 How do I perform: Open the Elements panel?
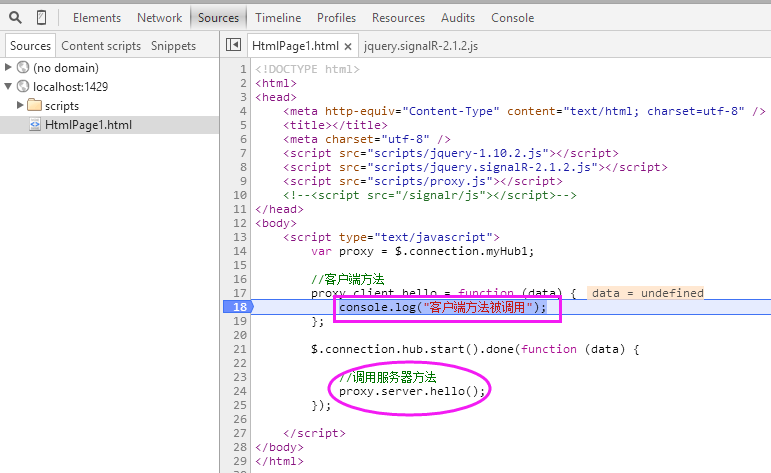[x=97, y=18]
